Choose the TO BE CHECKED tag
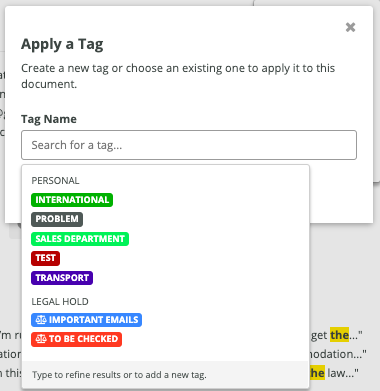 coord(76,339)
